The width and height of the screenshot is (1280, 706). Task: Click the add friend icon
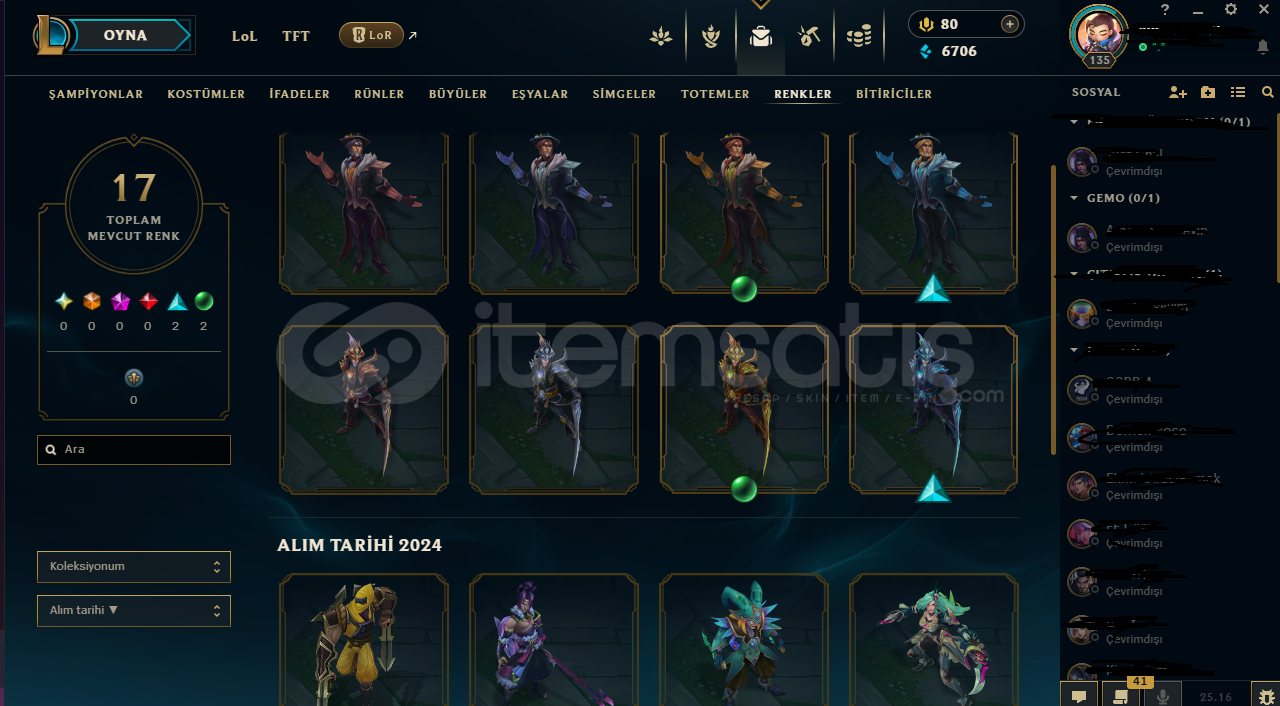click(x=1178, y=92)
